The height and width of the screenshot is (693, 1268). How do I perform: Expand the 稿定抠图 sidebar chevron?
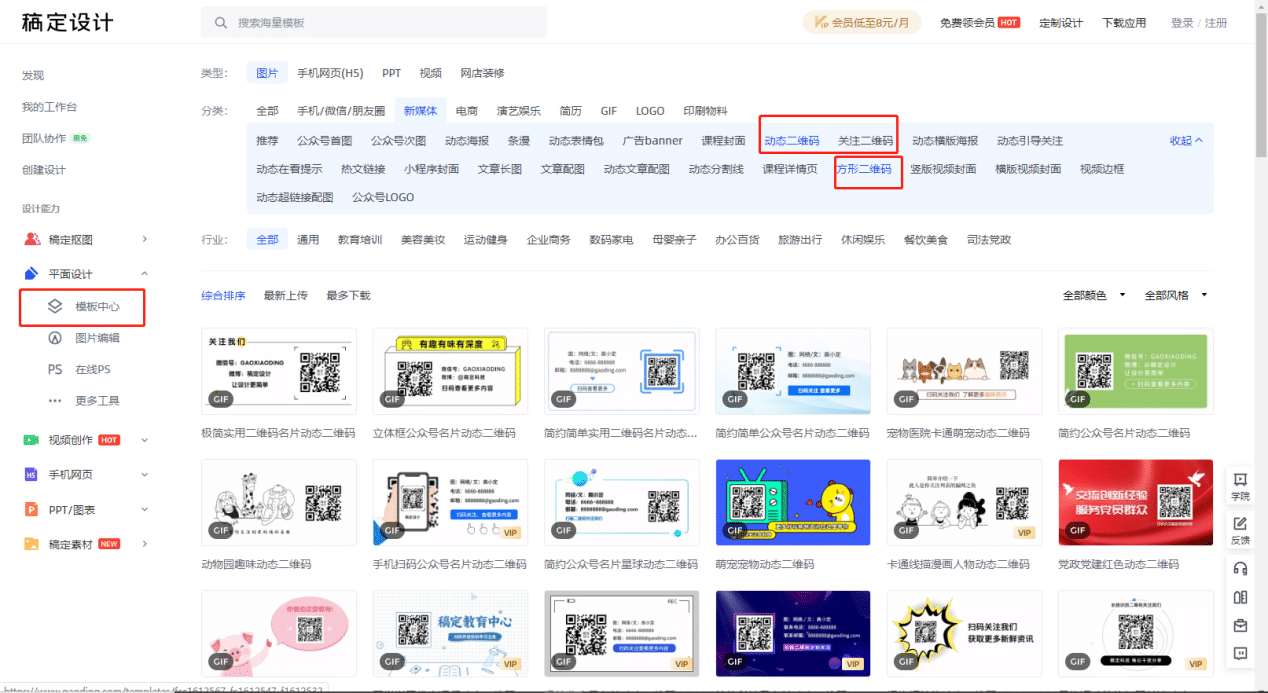pos(145,239)
